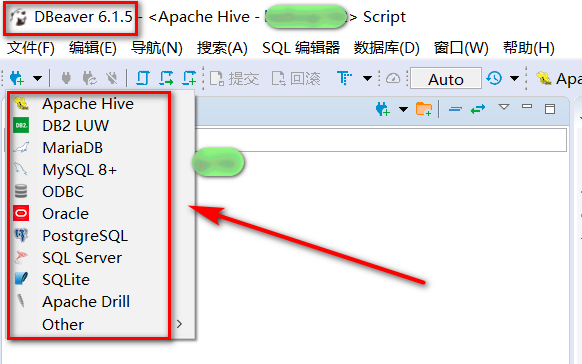Click the new folder icon in navigator panel
Screen dimensions: 582x364
(x=424, y=109)
